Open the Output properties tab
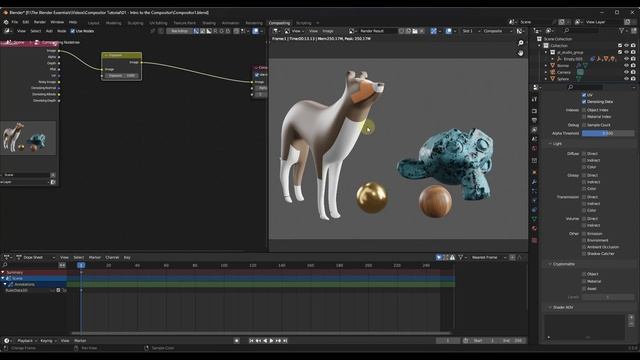This screenshot has height=360, width=640. pyautogui.click(x=534, y=120)
